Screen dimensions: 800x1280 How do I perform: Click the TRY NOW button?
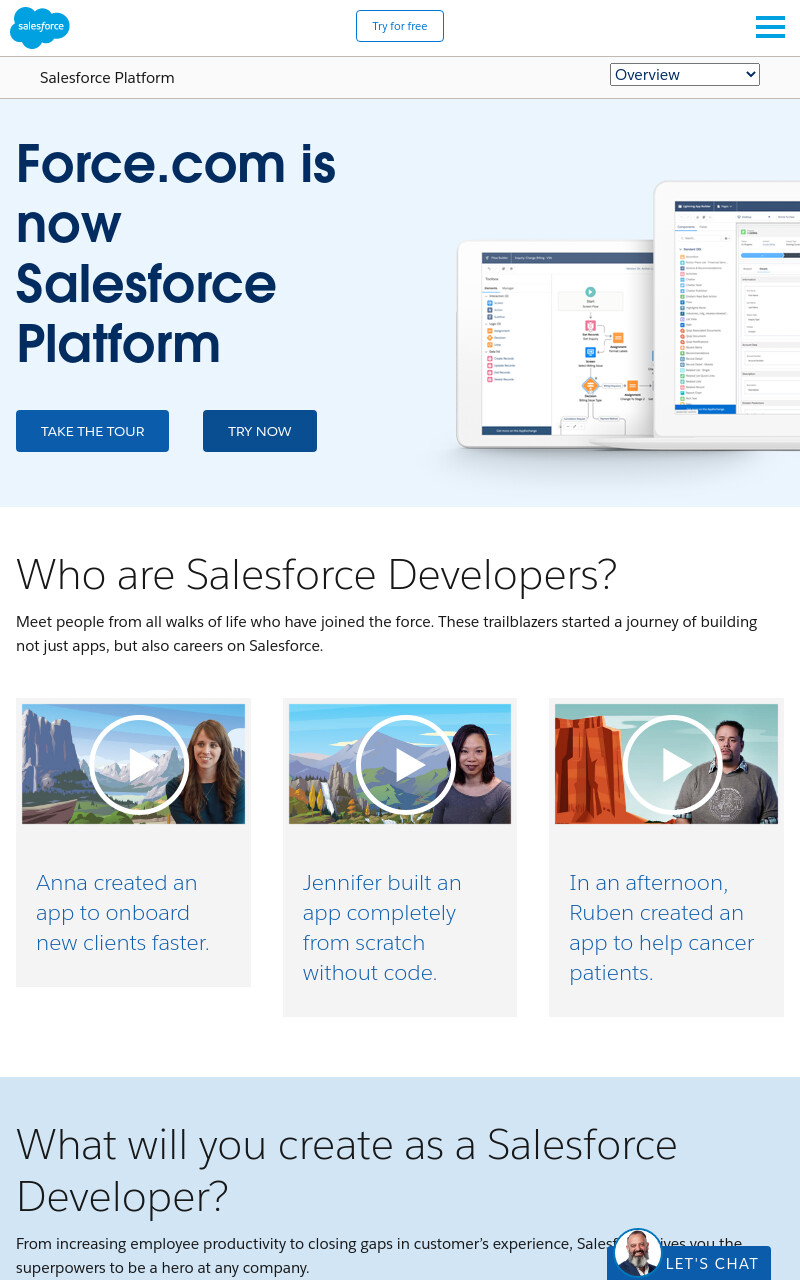click(260, 431)
